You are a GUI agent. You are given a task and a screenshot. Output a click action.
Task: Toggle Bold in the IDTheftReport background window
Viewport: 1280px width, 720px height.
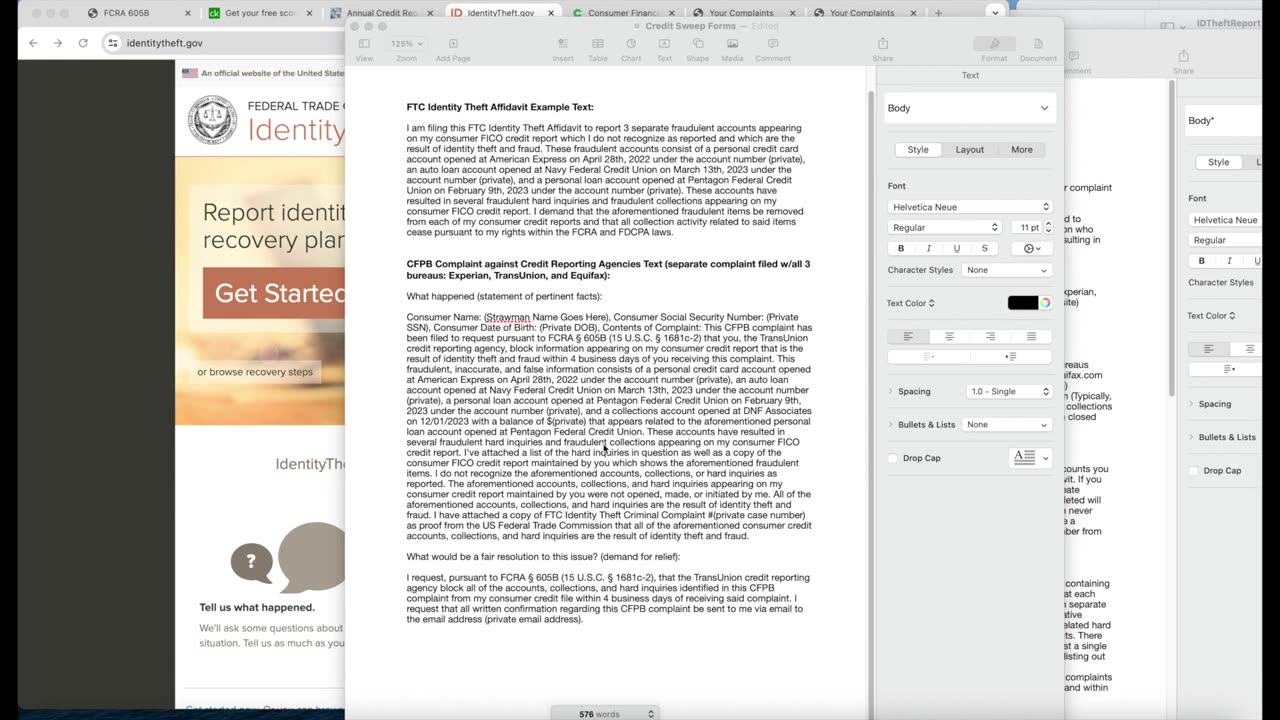(1201, 261)
